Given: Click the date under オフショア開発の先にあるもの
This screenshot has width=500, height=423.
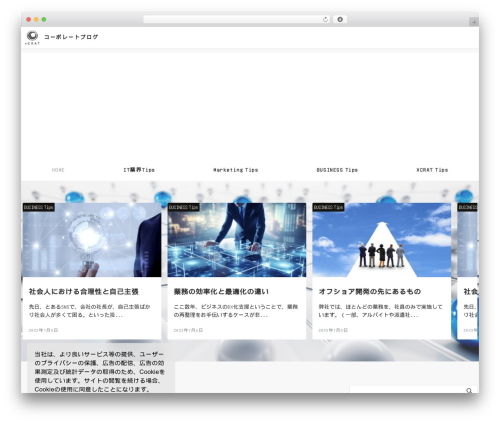Looking at the screenshot, I should click(x=333, y=330).
